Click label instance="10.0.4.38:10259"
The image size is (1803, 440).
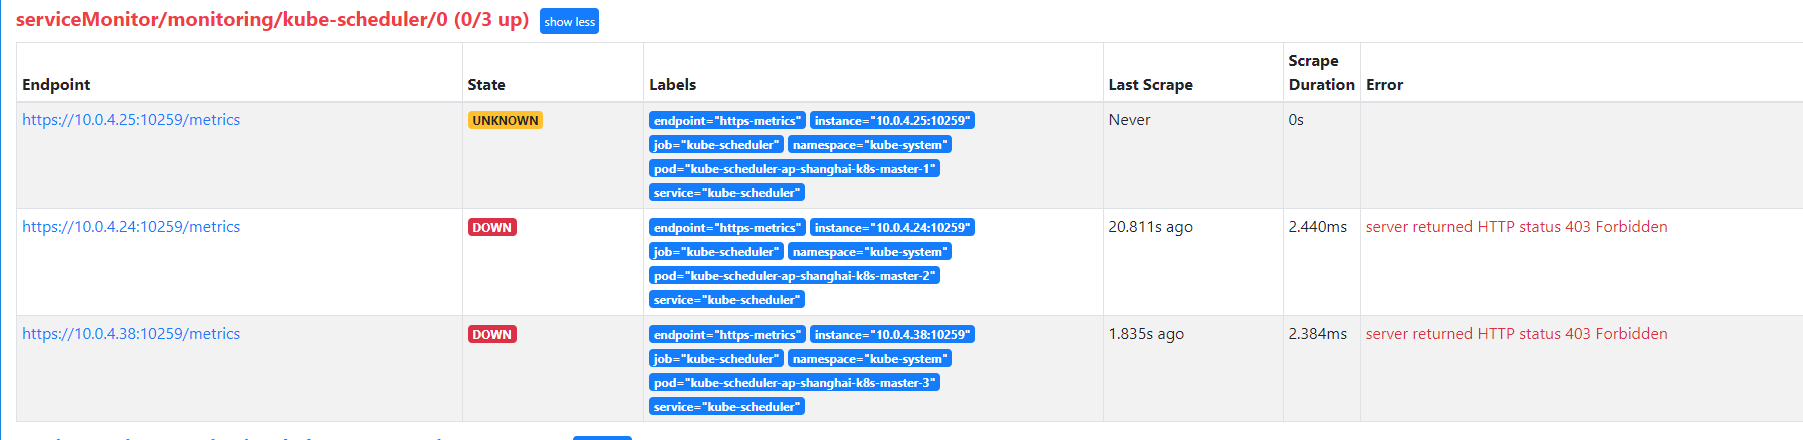coord(892,334)
